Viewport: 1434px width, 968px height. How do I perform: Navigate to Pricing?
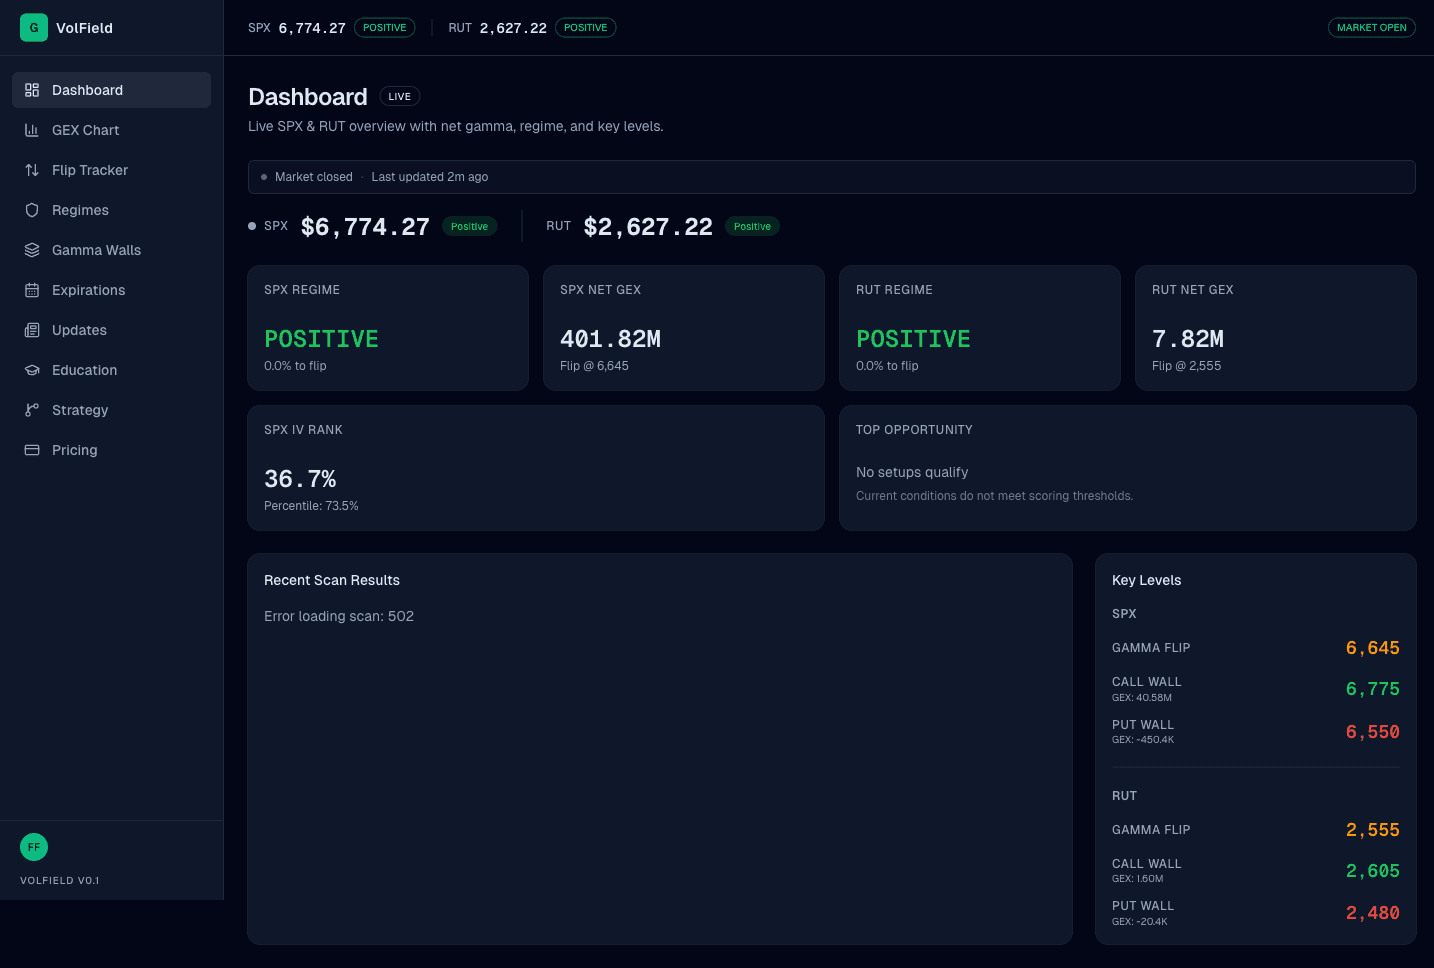click(x=111, y=450)
